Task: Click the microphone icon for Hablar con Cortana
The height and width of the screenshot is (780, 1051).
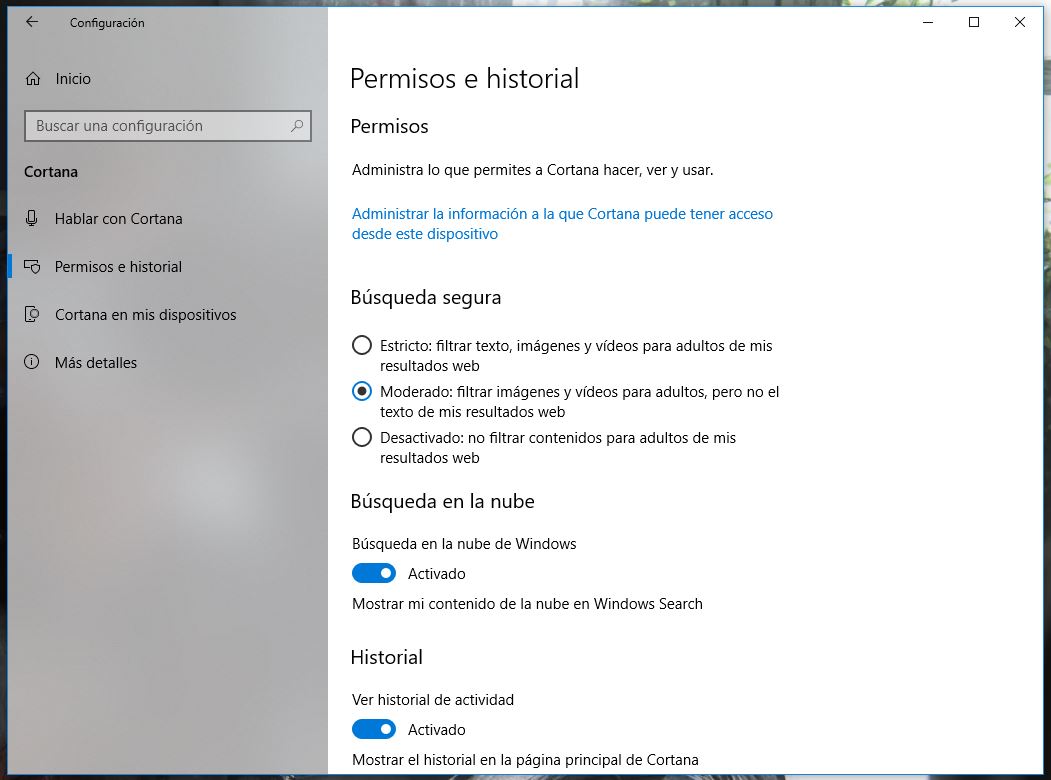Action: coord(33,219)
